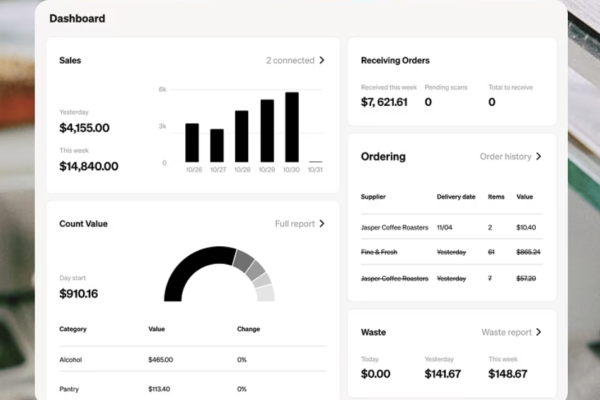
Task: Open the Full report link
Action: pyautogui.click(x=295, y=224)
